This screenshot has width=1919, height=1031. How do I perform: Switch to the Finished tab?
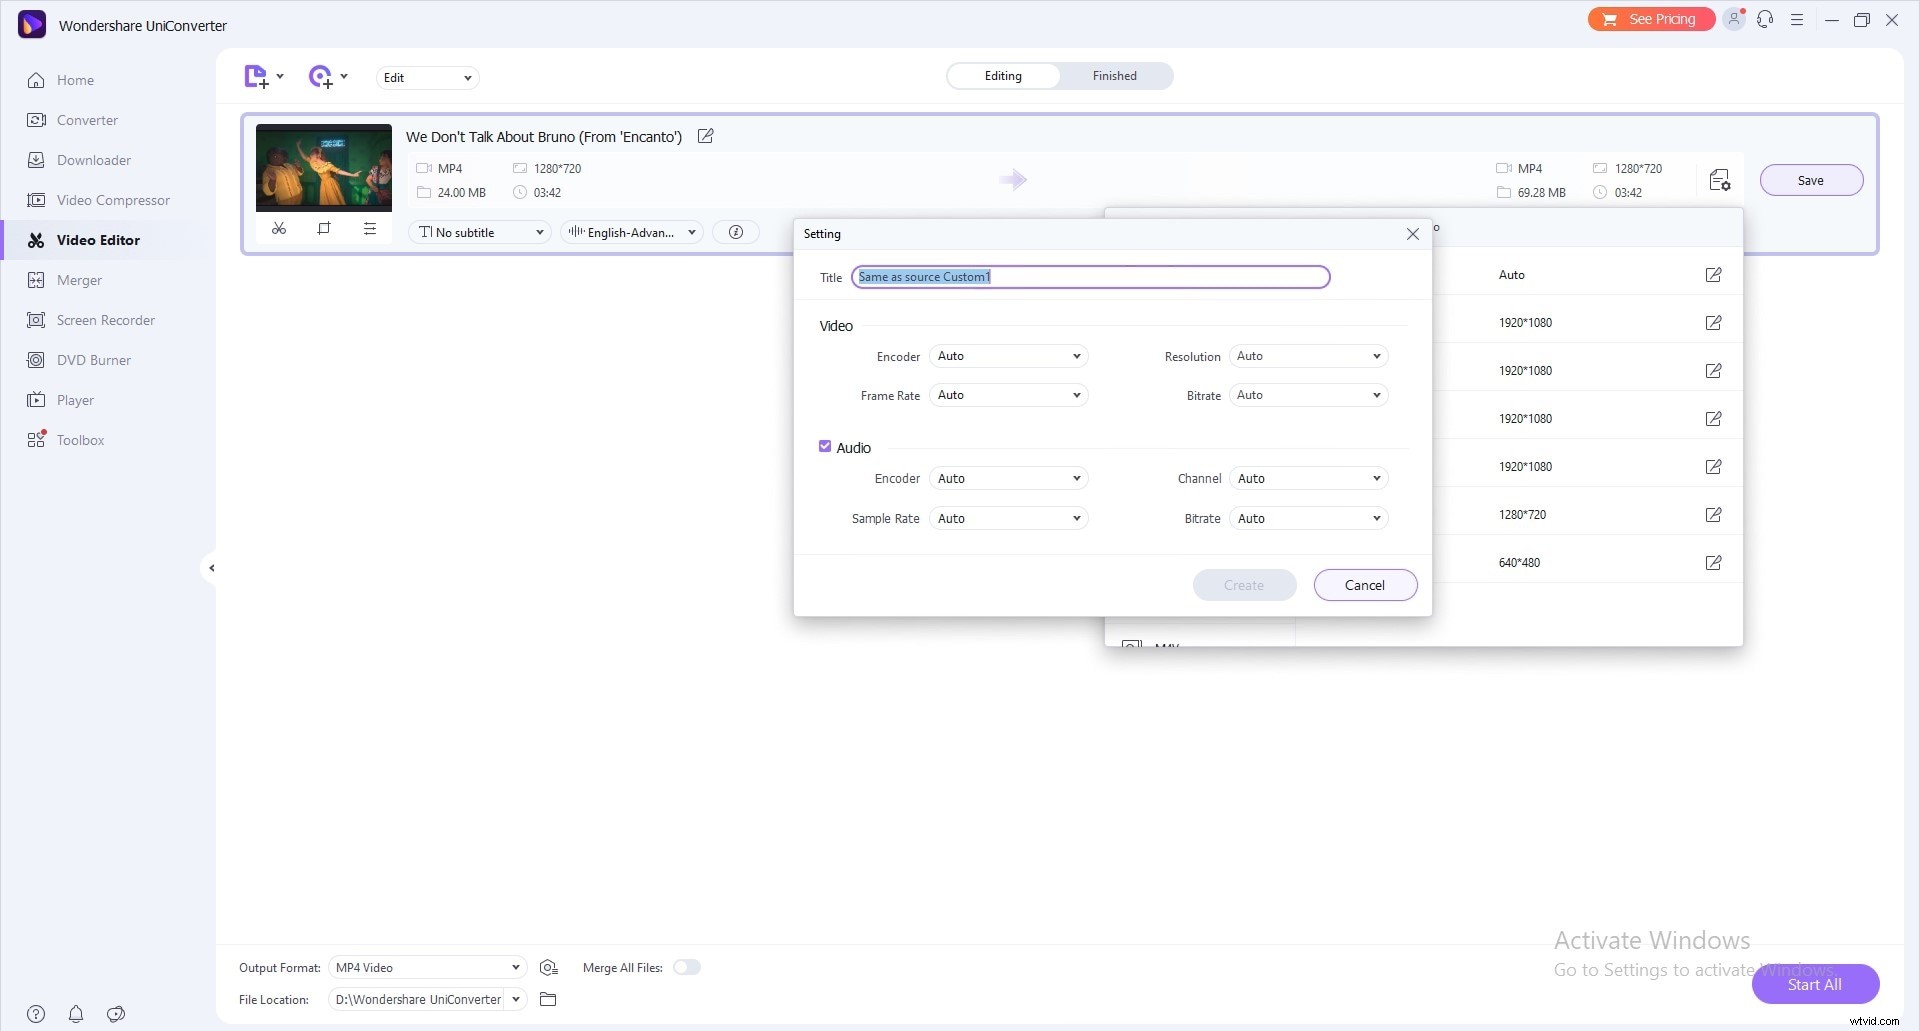1113,75
